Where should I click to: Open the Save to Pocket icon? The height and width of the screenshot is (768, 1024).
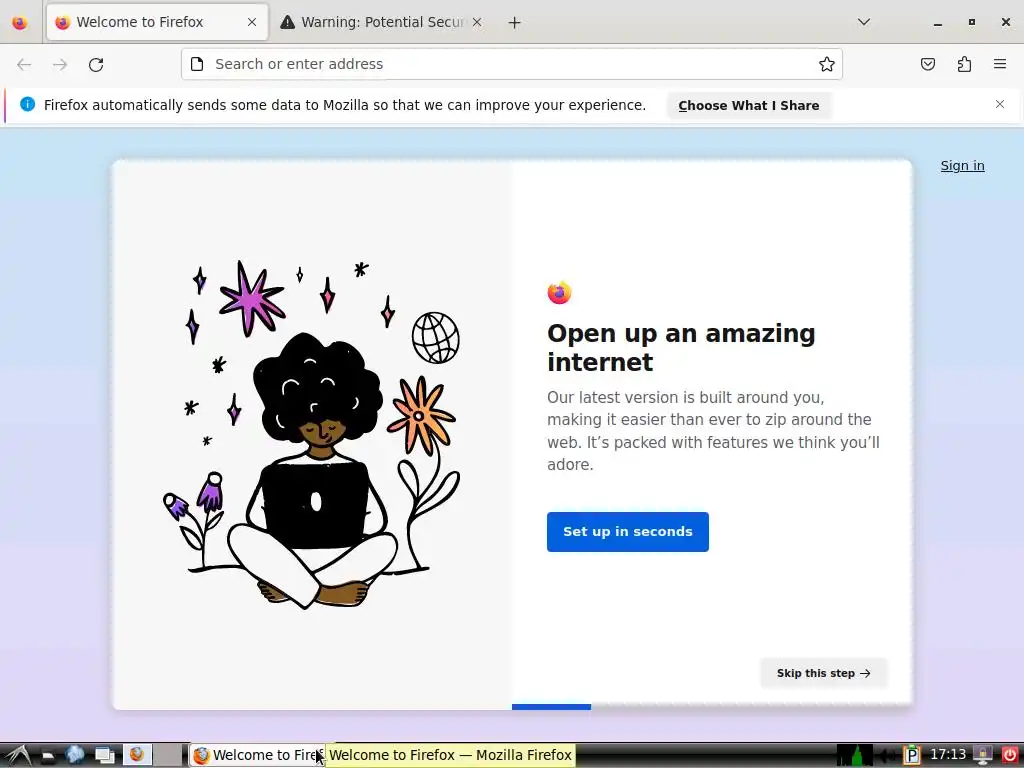(x=927, y=64)
